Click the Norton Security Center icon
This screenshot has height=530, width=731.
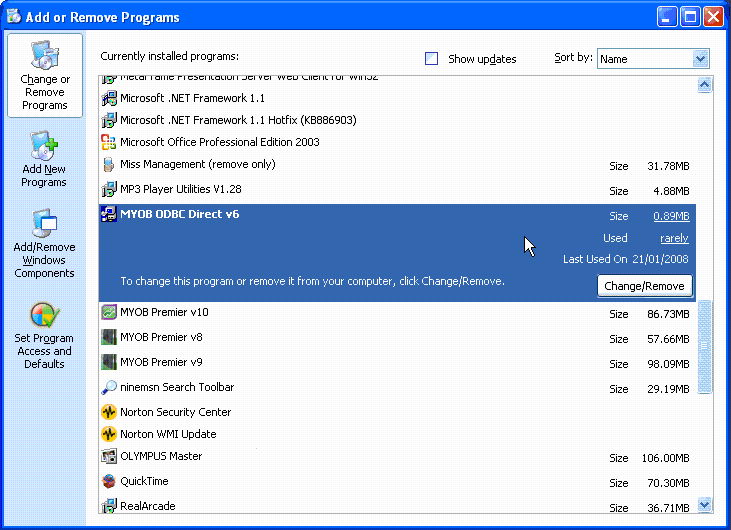109,412
